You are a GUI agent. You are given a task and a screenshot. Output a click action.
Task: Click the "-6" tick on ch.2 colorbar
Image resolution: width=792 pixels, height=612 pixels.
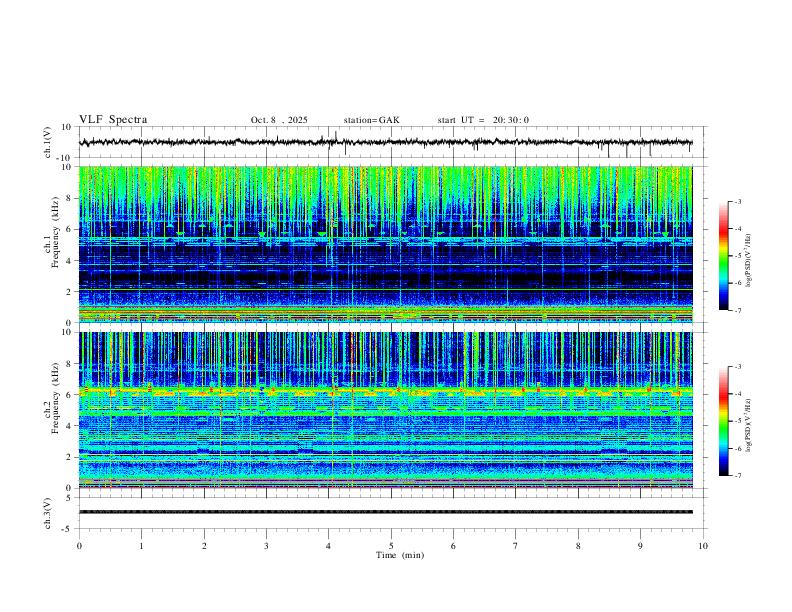point(737,448)
